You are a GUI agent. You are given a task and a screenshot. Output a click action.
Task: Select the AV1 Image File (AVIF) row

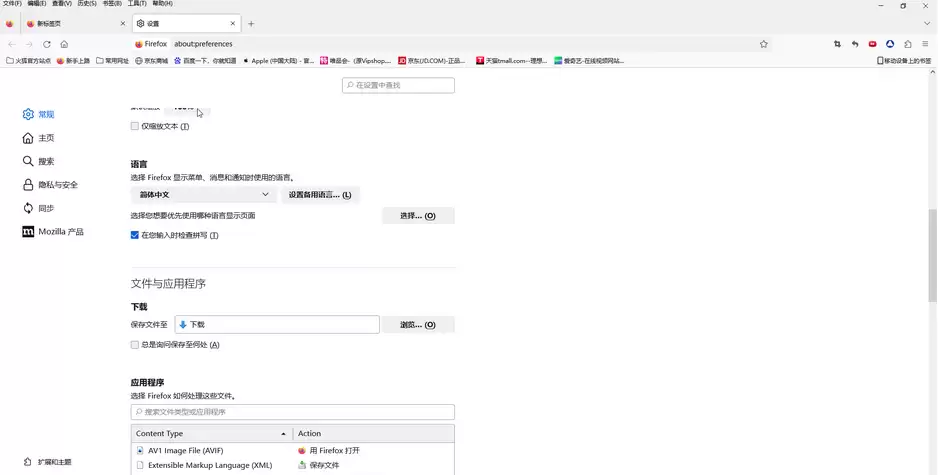point(293,450)
